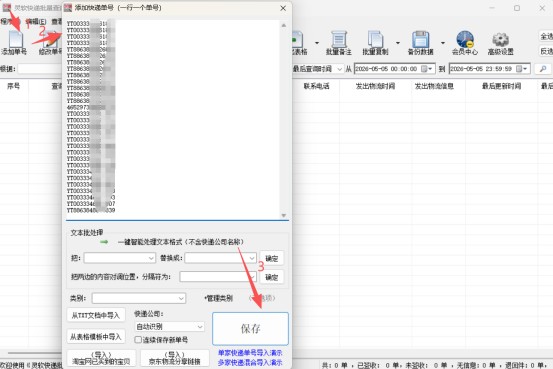This screenshot has width=553, height=369.
Task: Open 高级设置 gear icon
Action: click(x=500, y=42)
